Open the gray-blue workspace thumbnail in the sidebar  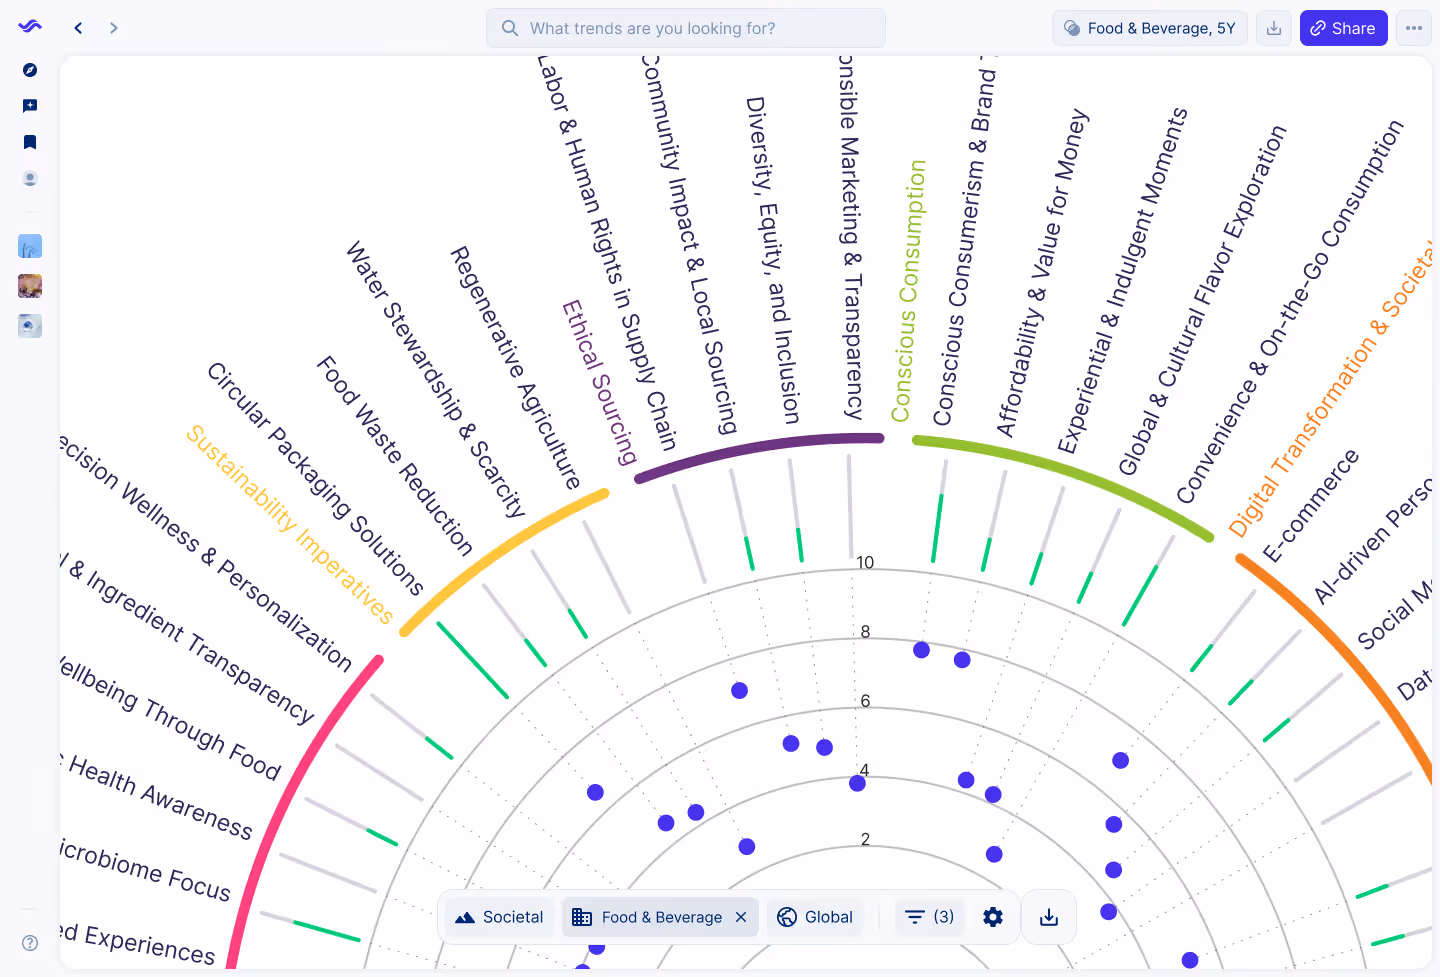pos(30,326)
